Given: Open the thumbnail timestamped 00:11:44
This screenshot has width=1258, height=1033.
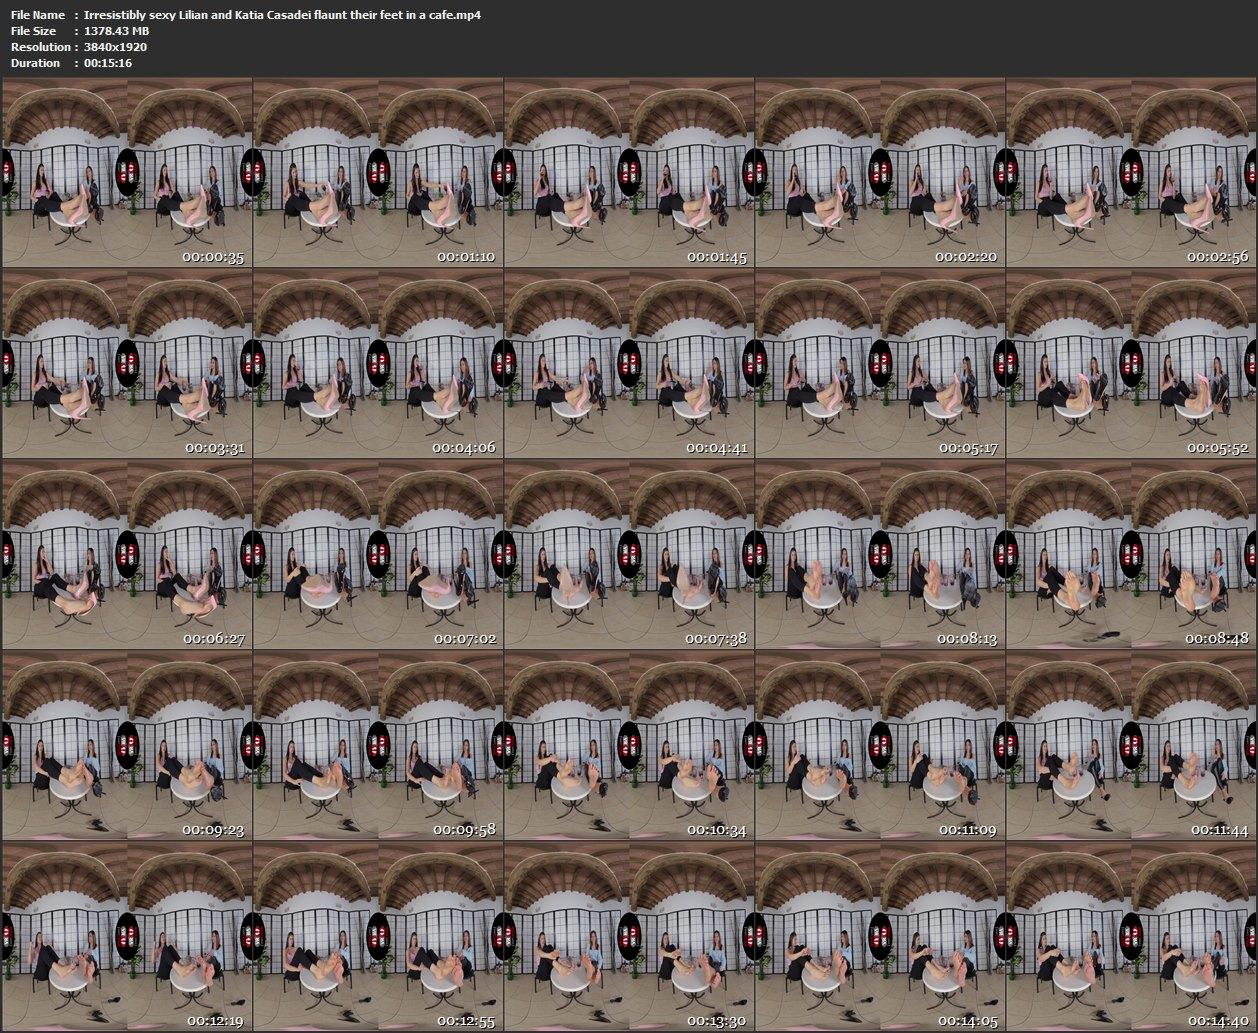Looking at the screenshot, I should 1131,746.
